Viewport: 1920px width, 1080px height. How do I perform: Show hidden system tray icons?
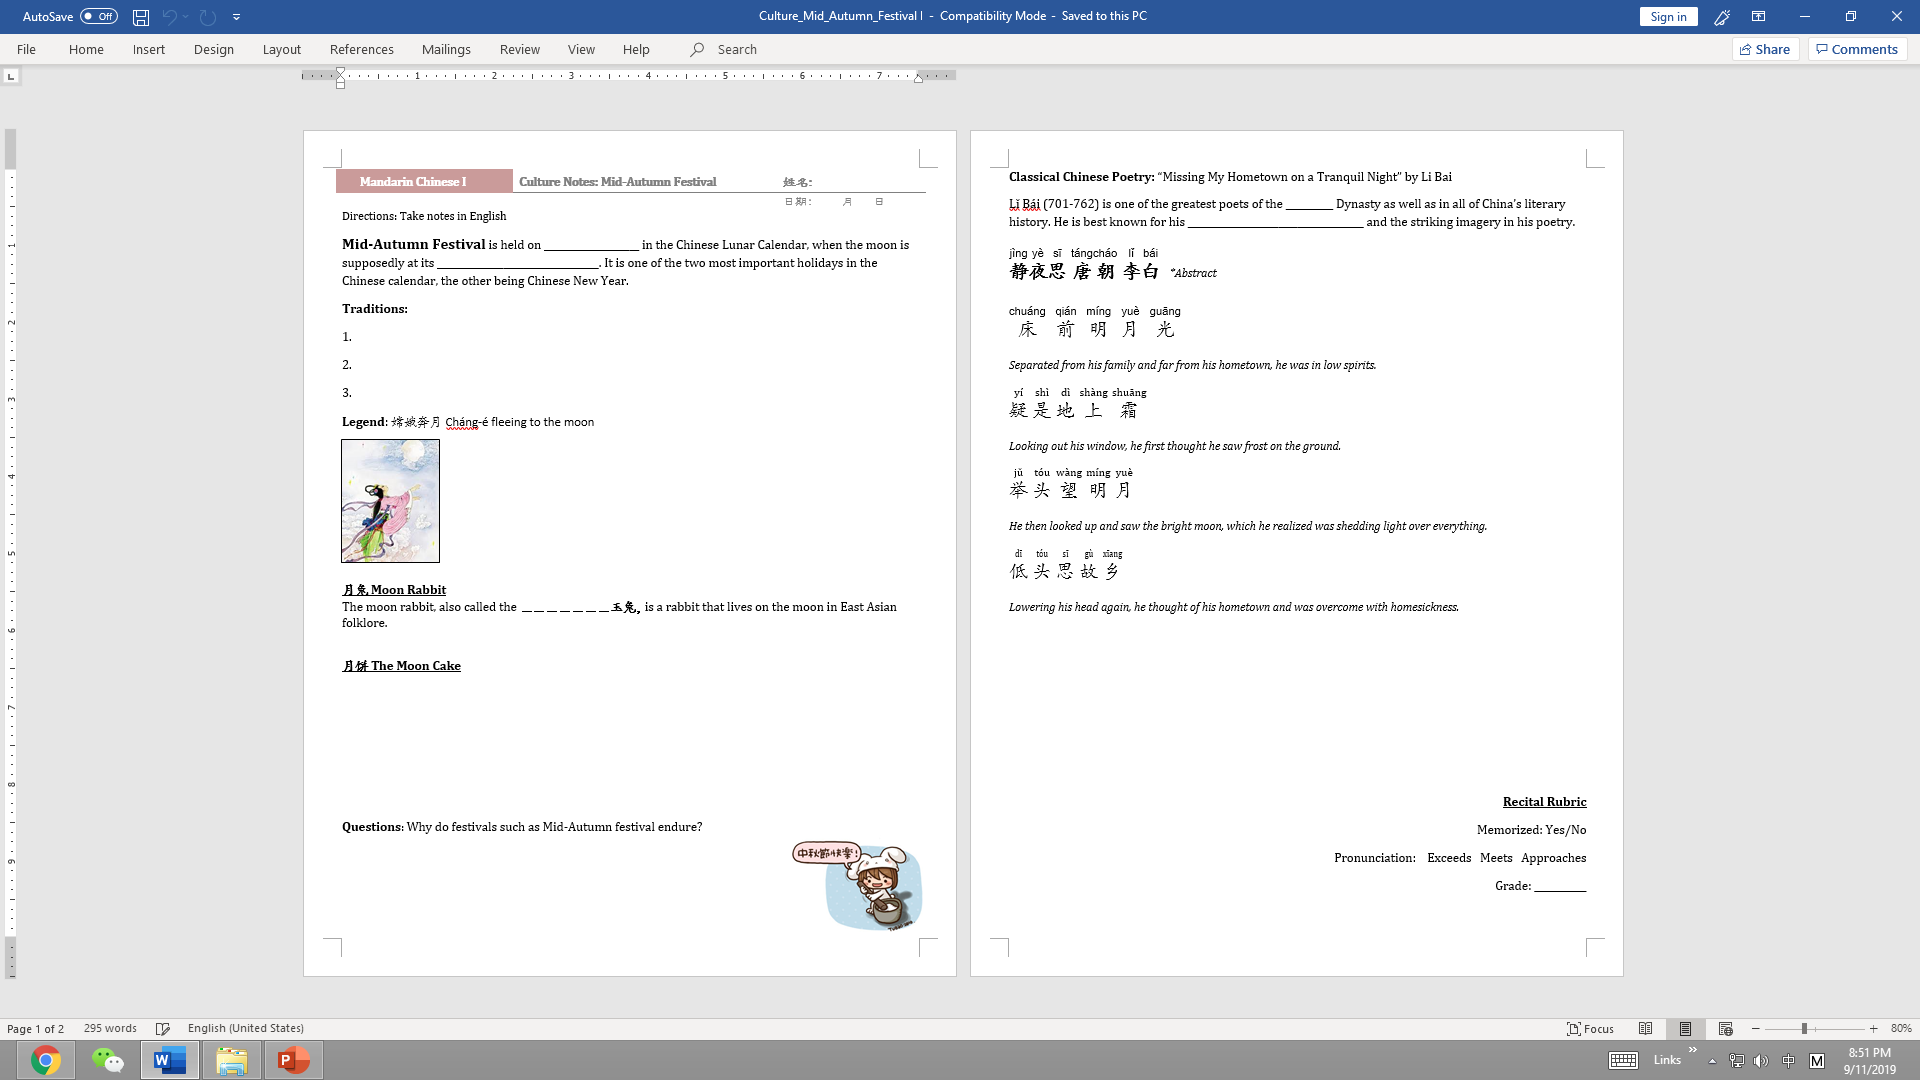coord(1712,1061)
